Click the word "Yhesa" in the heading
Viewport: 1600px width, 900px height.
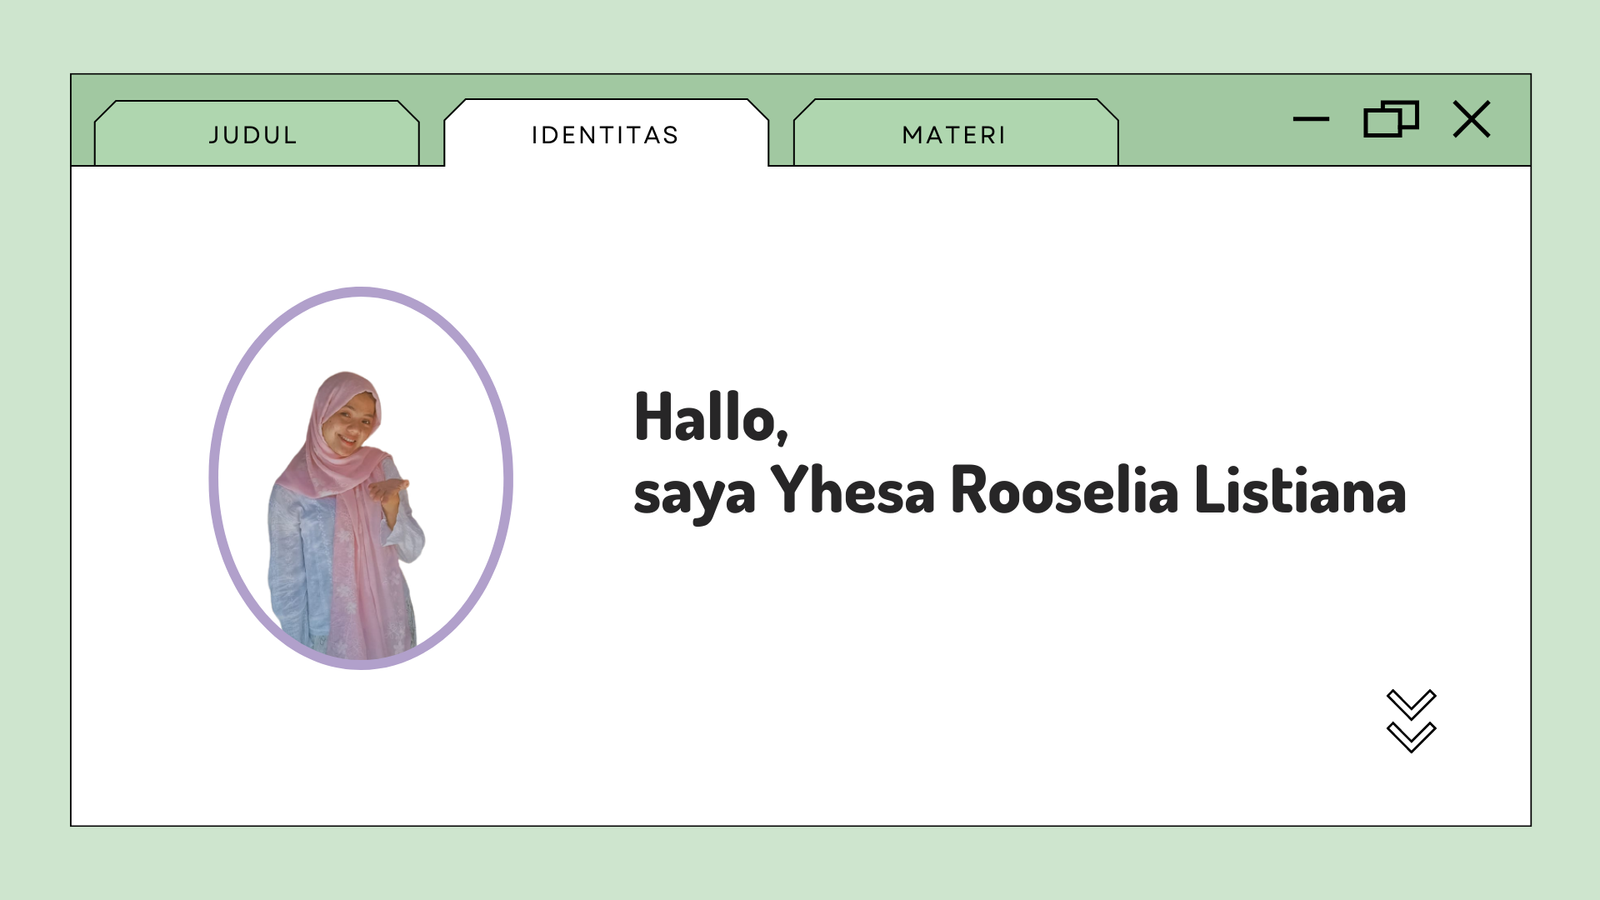click(x=852, y=491)
